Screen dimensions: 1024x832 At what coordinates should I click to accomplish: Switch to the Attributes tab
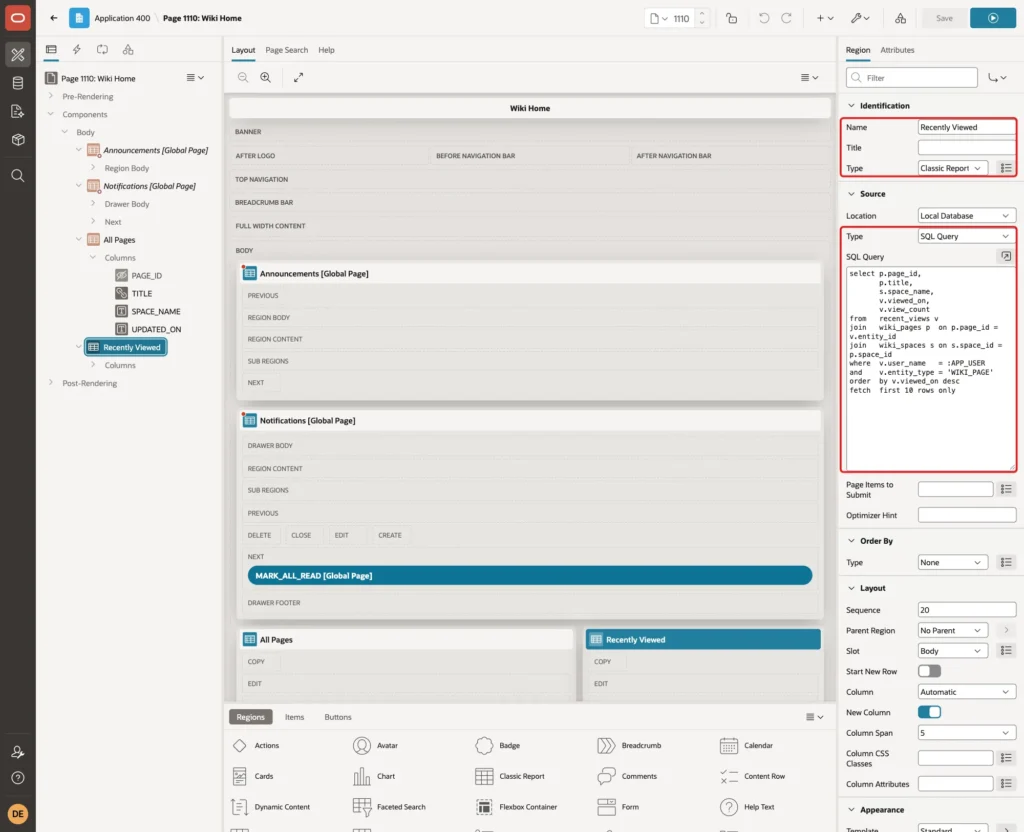coord(897,50)
